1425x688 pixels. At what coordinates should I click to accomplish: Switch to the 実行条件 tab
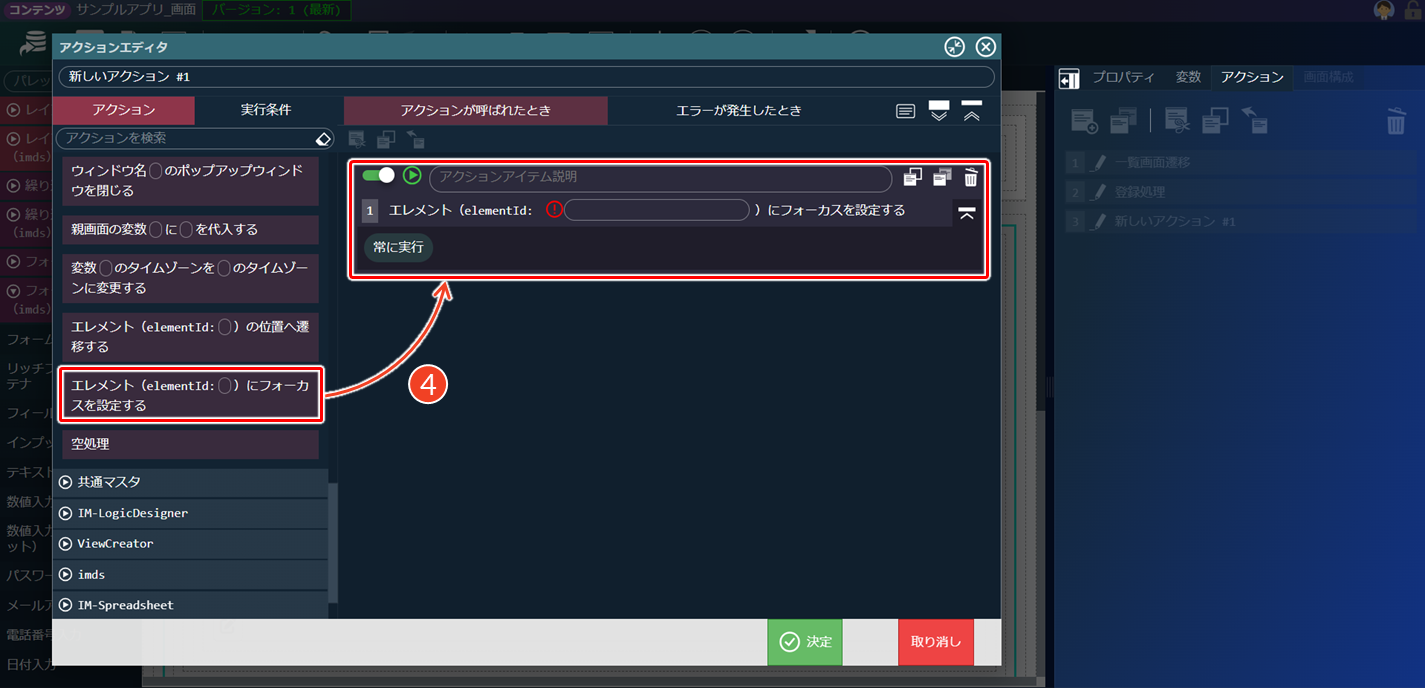(x=266, y=110)
